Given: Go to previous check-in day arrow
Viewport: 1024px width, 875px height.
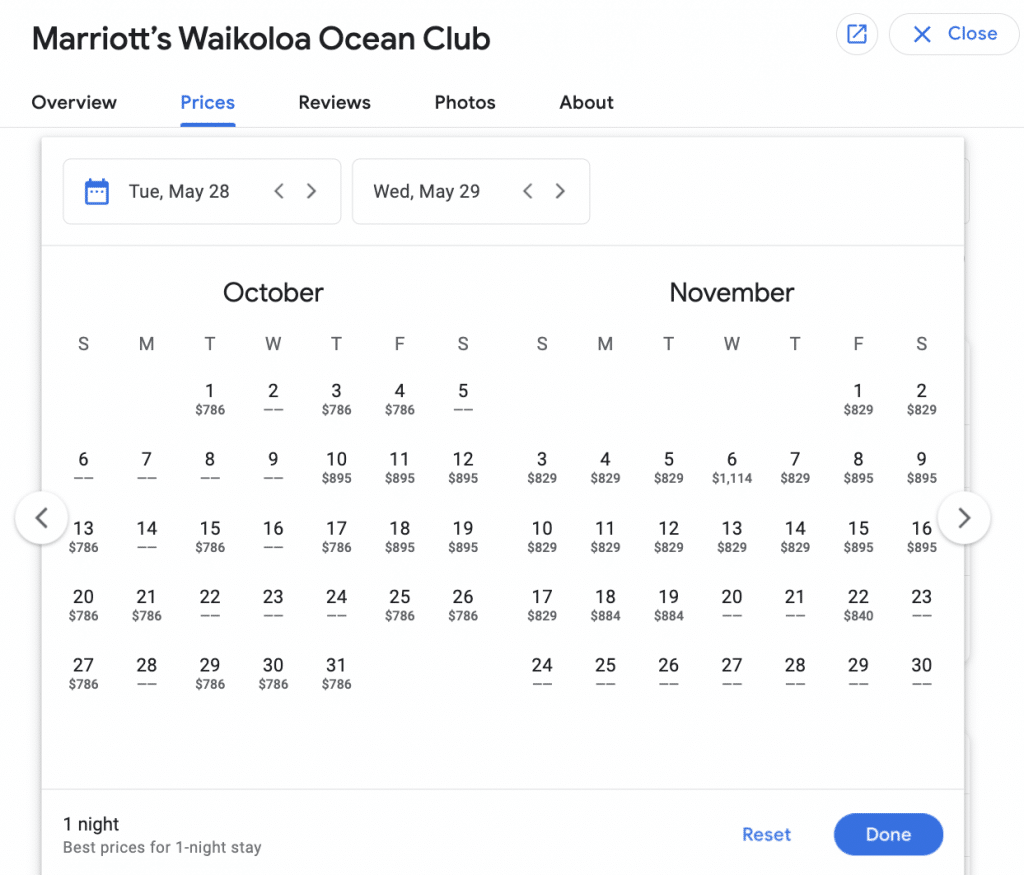Looking at the screenshot, I should click(x=279, y=192).
